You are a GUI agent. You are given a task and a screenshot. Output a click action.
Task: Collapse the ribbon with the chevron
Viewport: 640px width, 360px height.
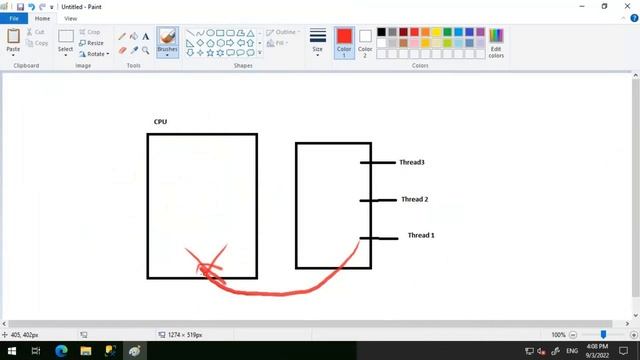click(623, 18)
